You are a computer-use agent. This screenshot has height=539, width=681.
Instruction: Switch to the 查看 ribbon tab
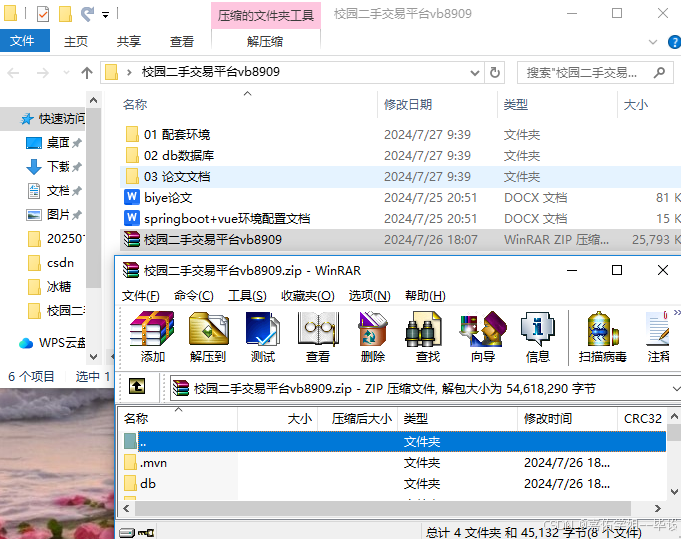(182, 42)
